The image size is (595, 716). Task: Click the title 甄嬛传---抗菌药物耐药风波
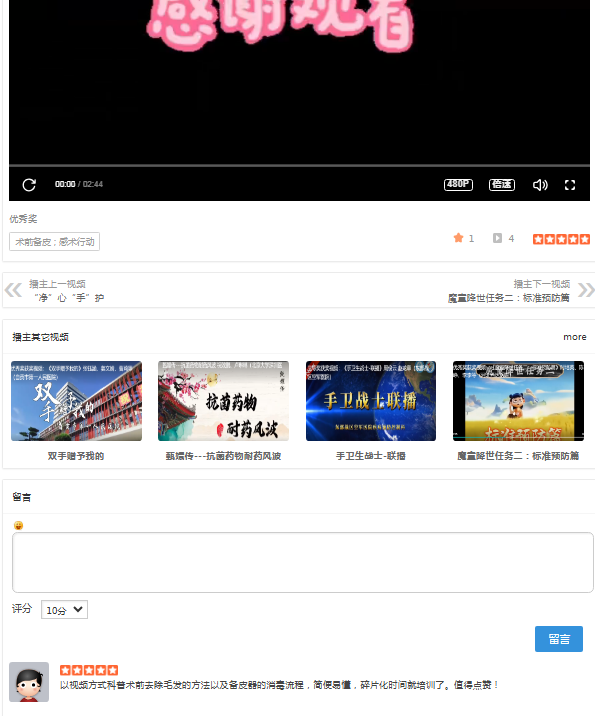coord(223,456)
